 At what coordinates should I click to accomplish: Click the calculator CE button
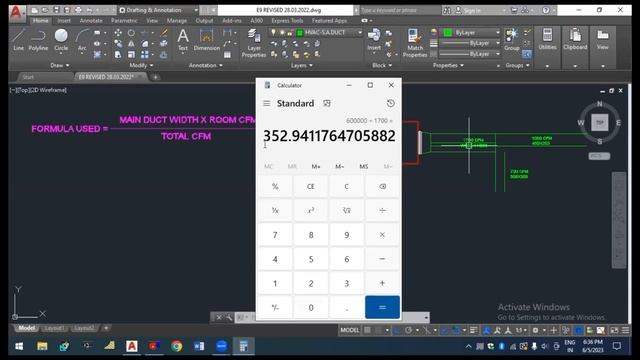click(x=311, y=186)
